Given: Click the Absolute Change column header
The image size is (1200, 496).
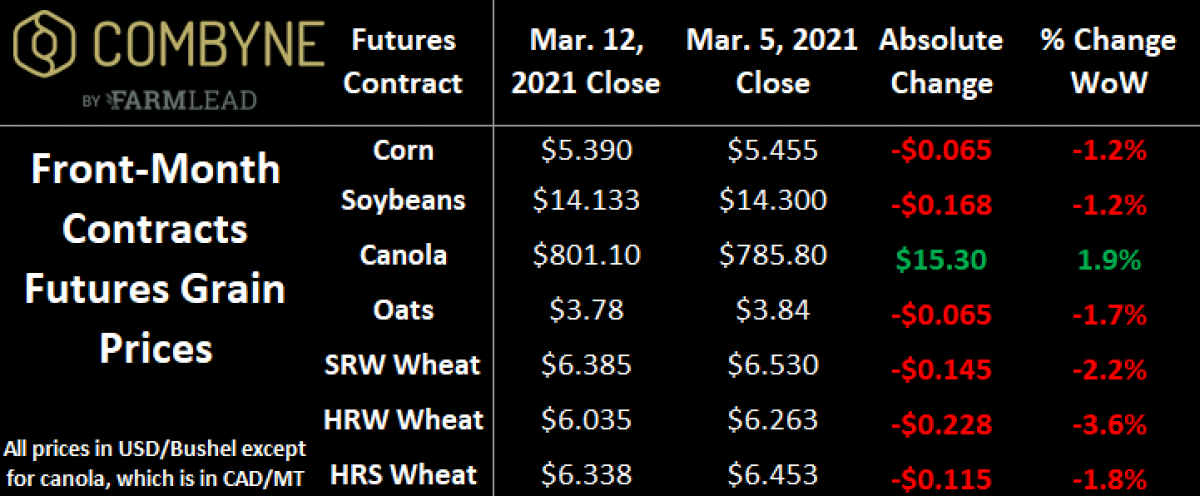Looking at the screenshot, I should pyautogui.click(x=940, y=61).
